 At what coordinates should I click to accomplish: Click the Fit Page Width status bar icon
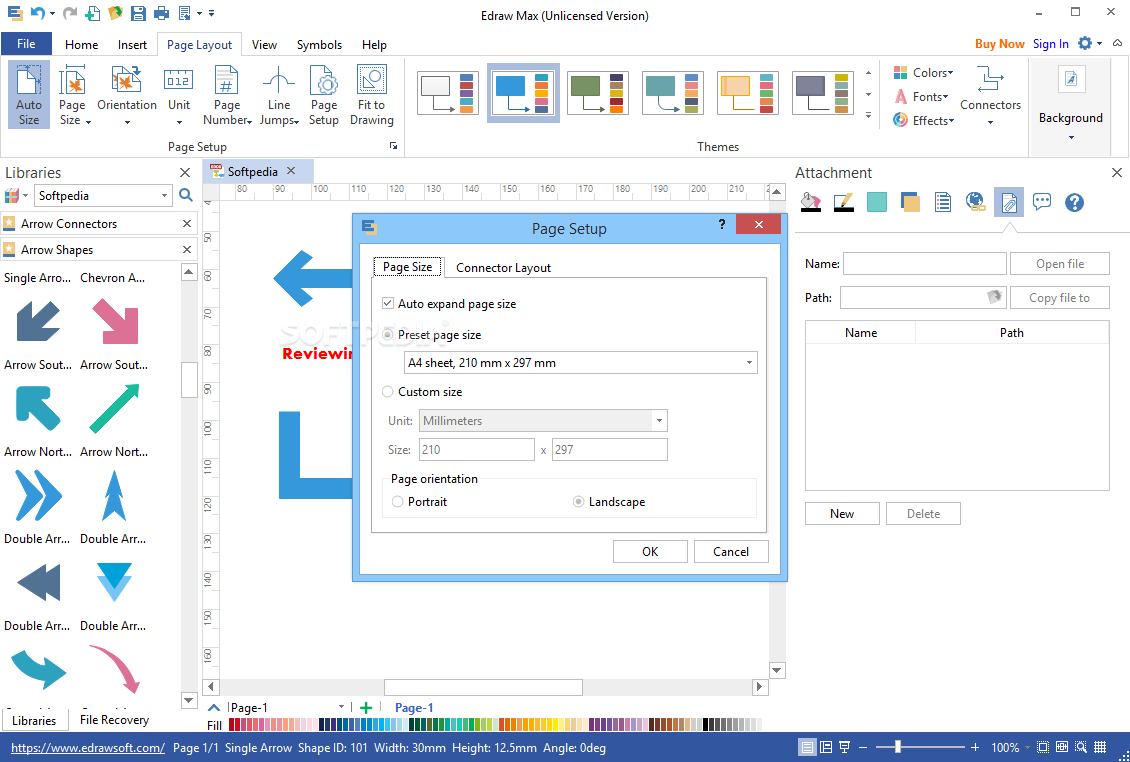[1062, 747]
